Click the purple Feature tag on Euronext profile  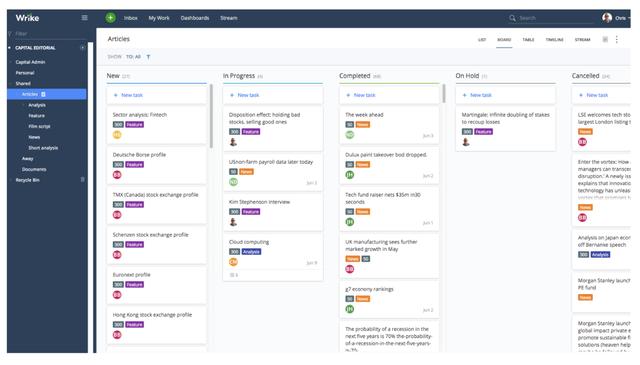tap(134, 285)
